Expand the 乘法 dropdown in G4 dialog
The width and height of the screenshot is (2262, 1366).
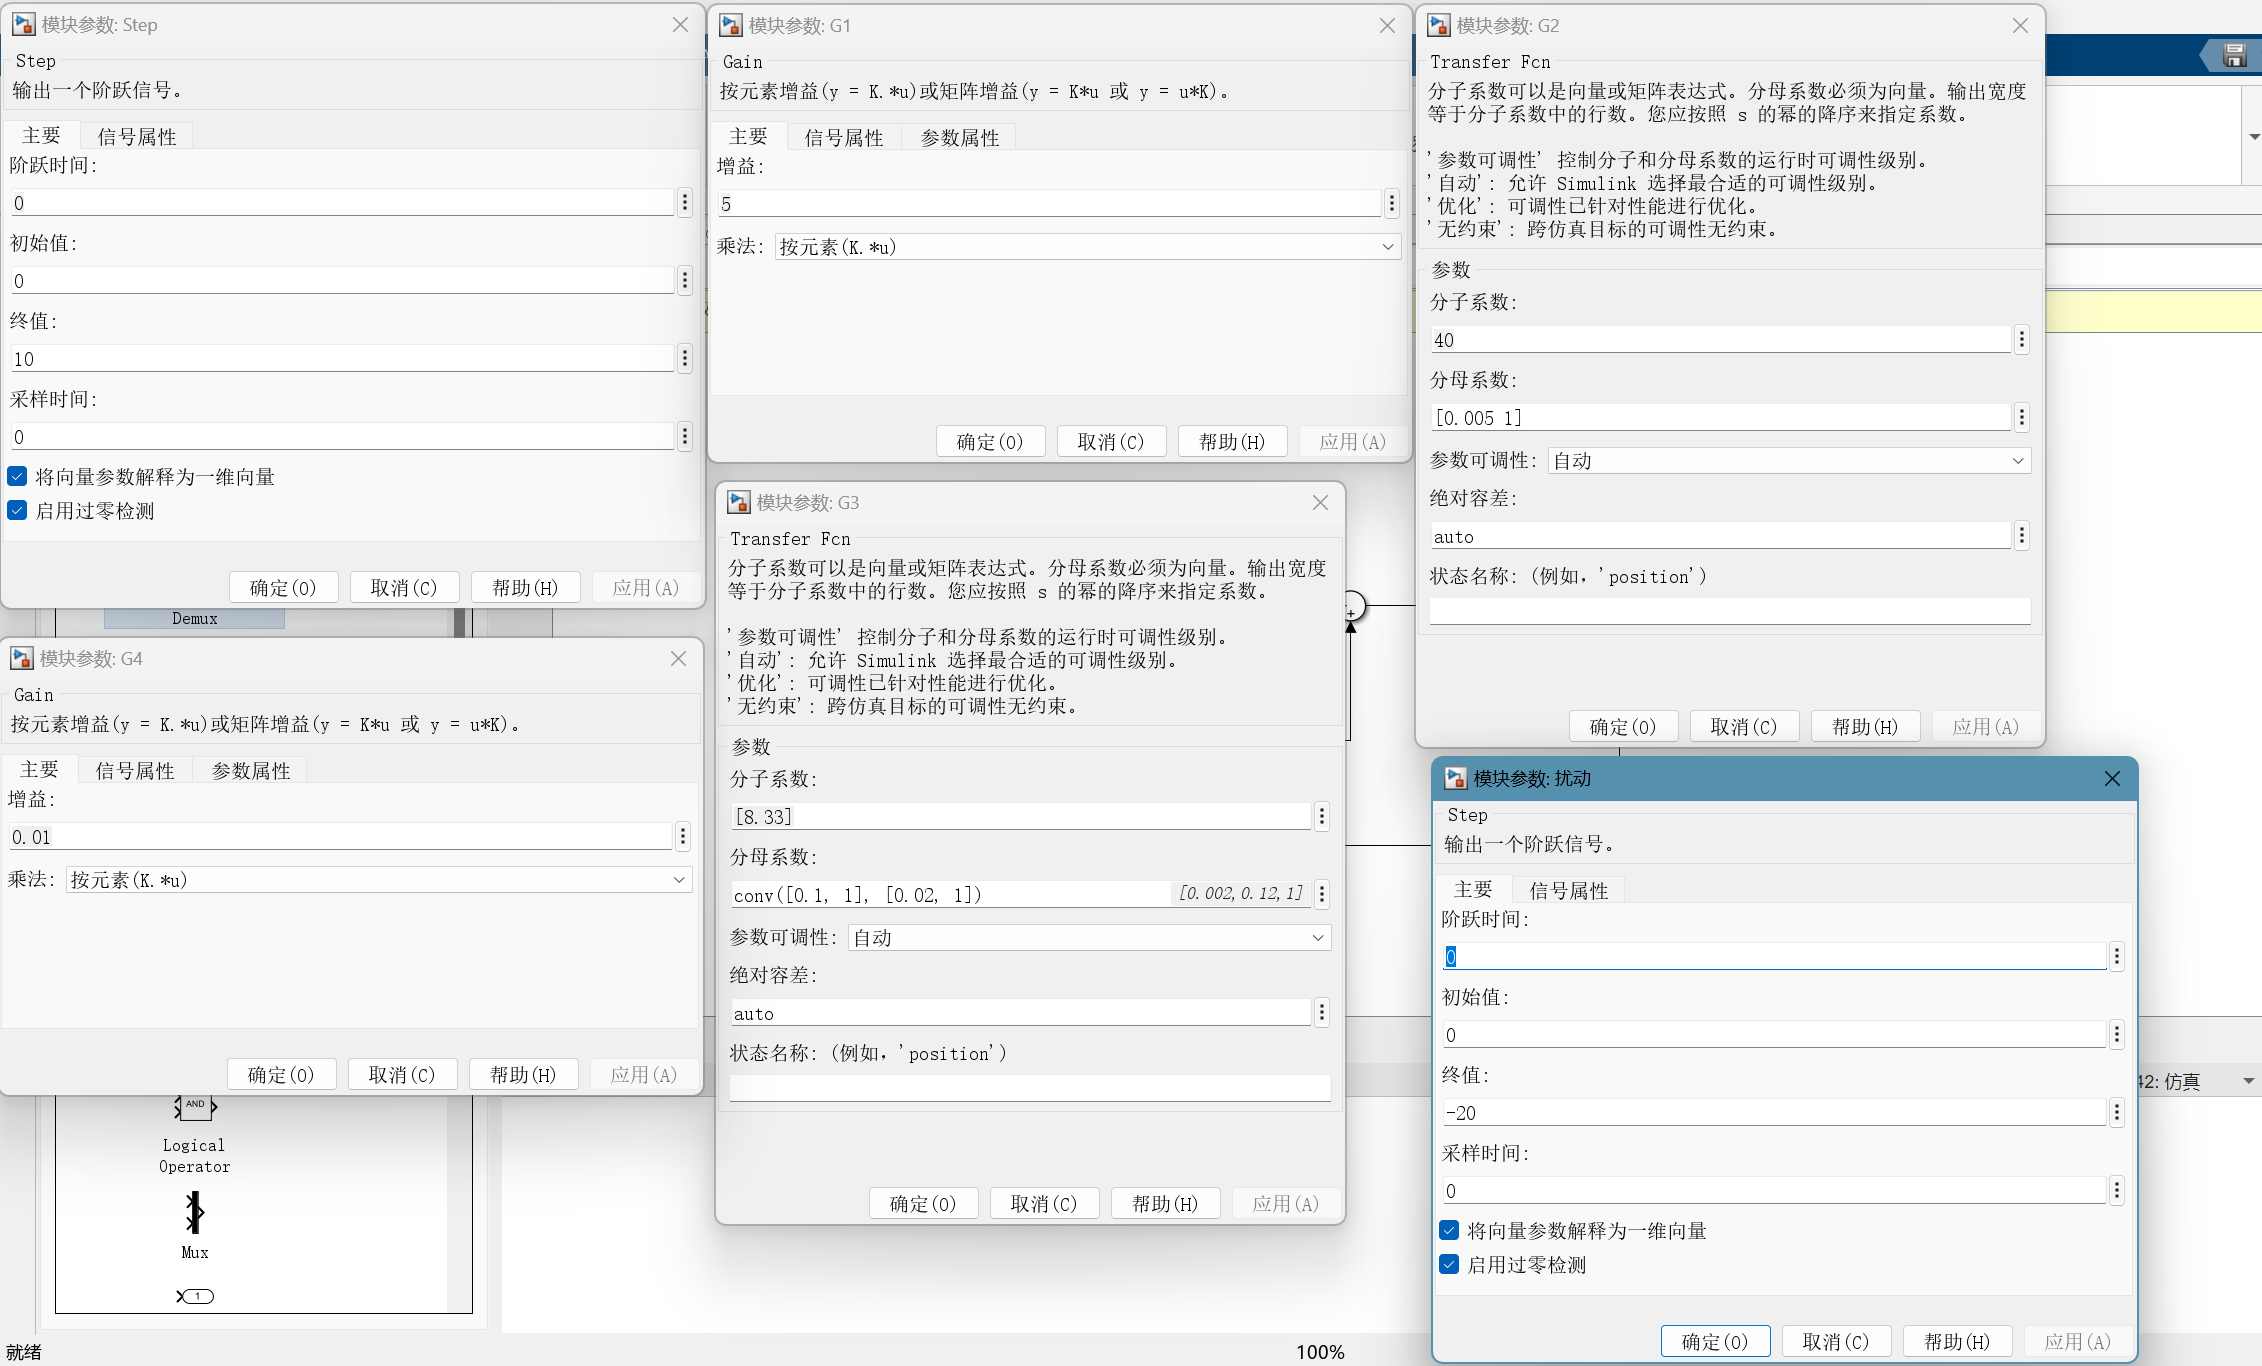point(379,880)
